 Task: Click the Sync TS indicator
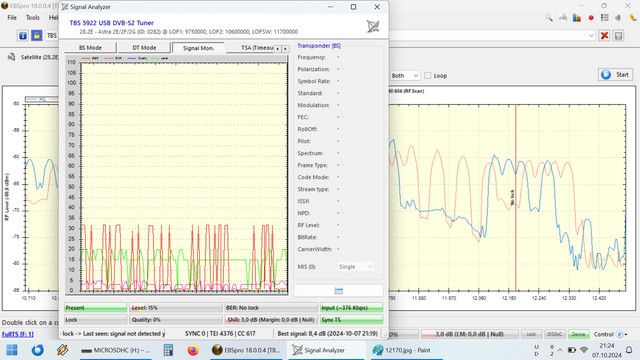point(351,320)
